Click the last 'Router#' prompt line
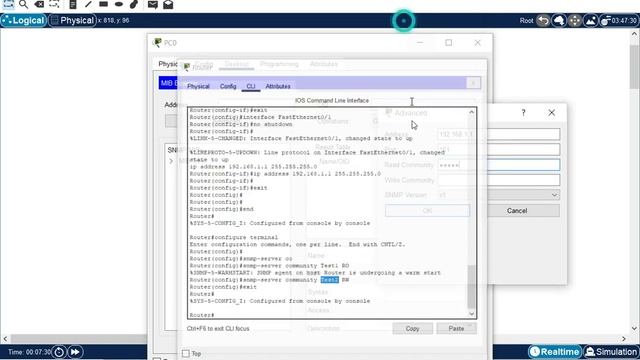Image resolution: width=640 pixels, height=360 pixels. 202,315
